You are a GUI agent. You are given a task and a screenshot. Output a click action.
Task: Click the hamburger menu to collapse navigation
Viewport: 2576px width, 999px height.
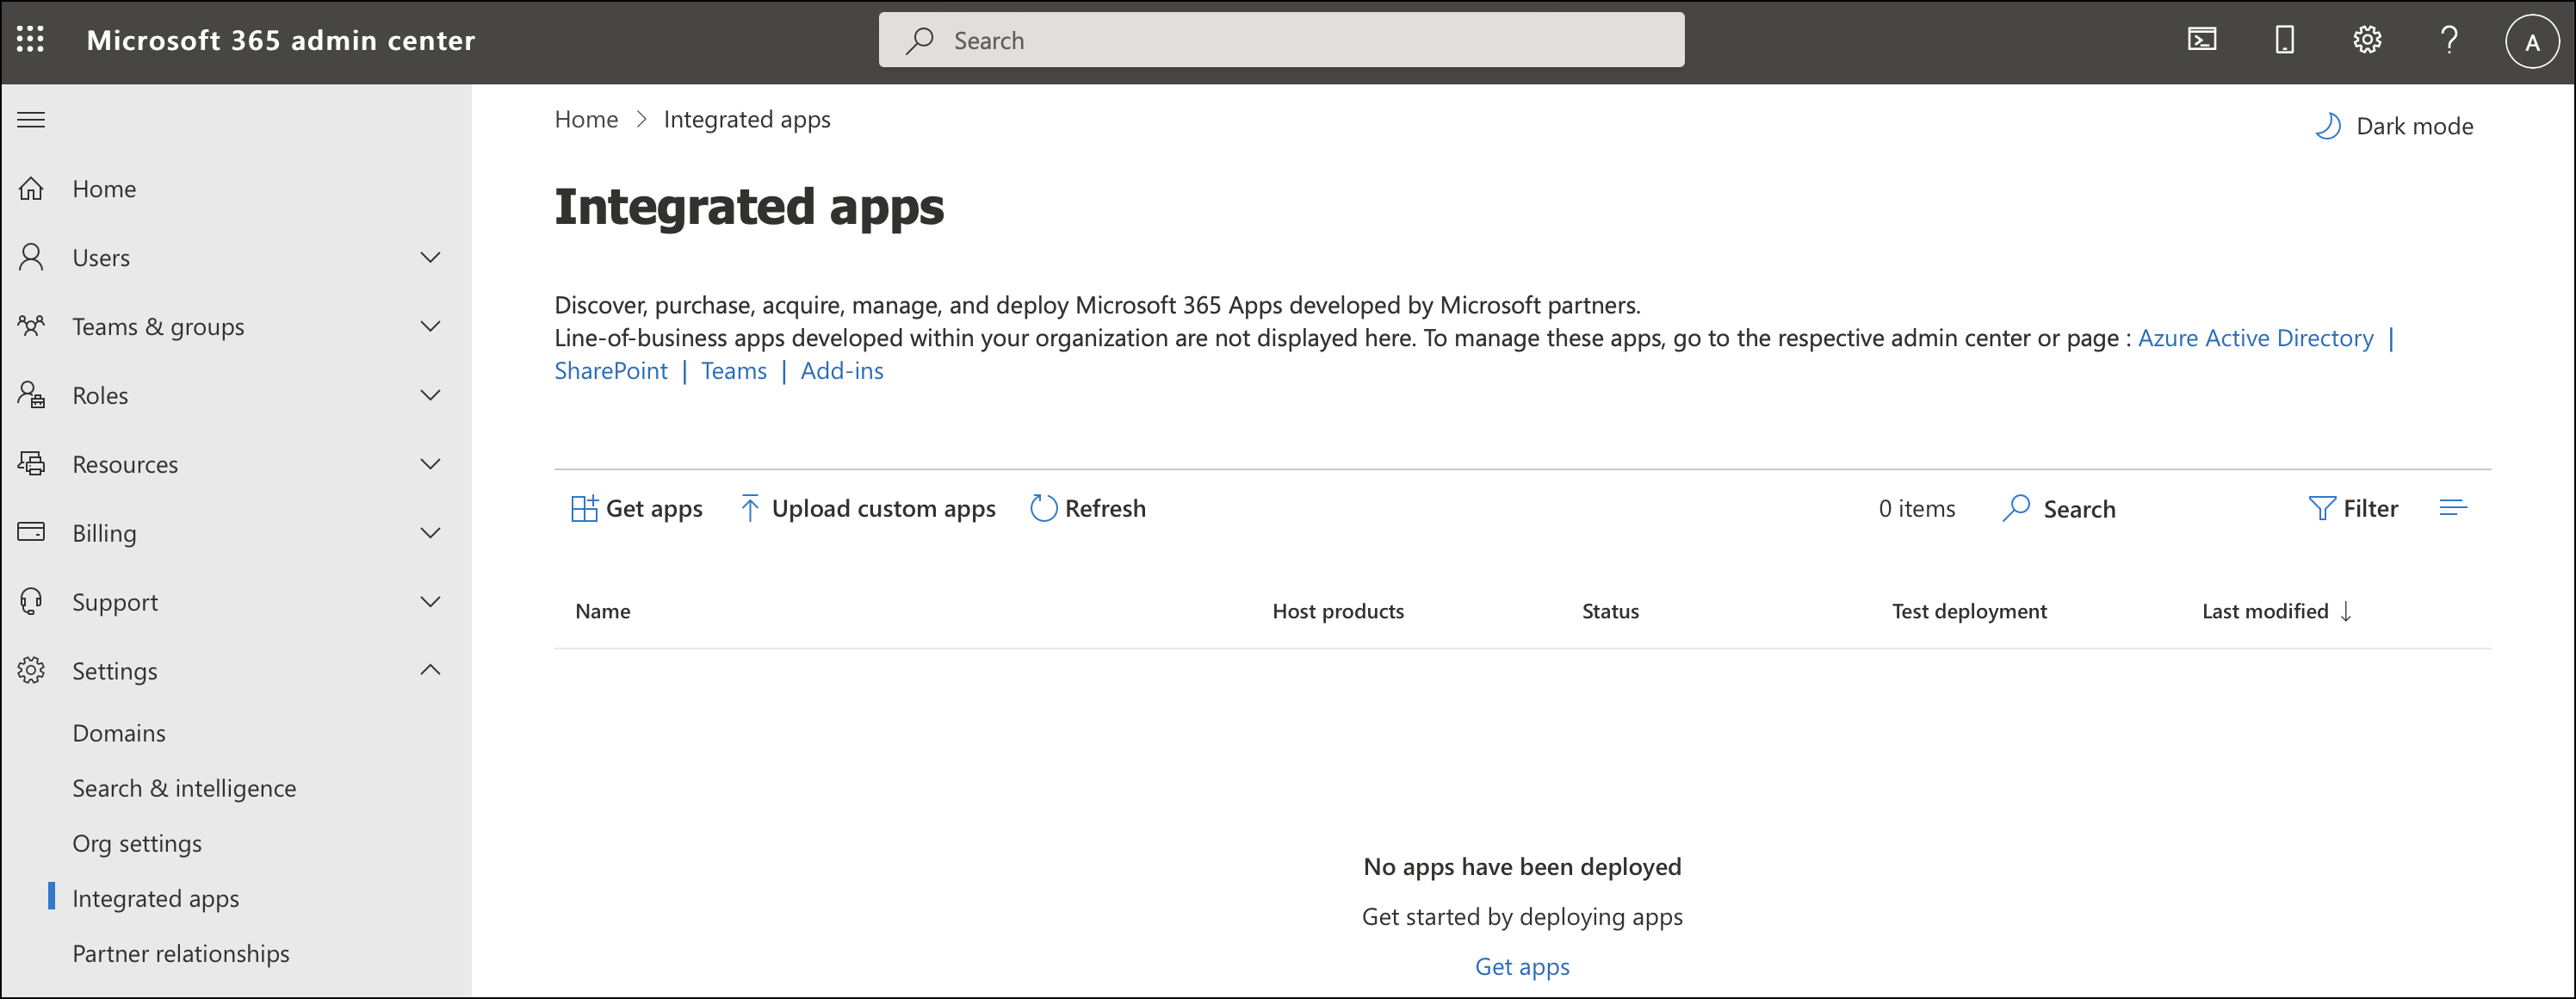[x=30, y=118]
